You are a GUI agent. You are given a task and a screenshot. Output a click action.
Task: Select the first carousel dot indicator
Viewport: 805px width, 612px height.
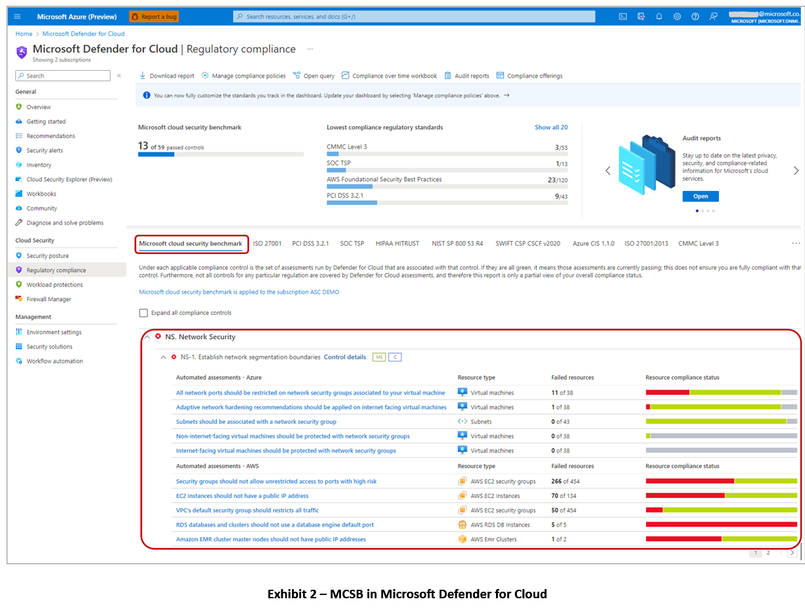tap(697, 211)
